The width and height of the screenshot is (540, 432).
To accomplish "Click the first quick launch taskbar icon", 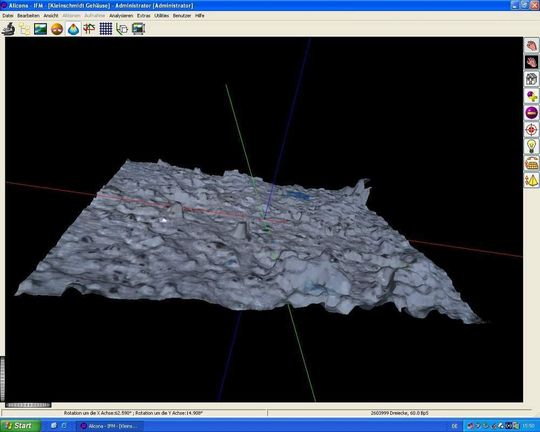I will [54, 426].
